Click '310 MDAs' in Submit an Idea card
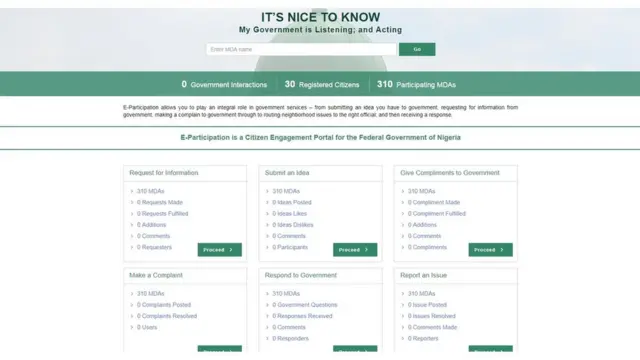 pyautogui.click(x=286, y=191)
